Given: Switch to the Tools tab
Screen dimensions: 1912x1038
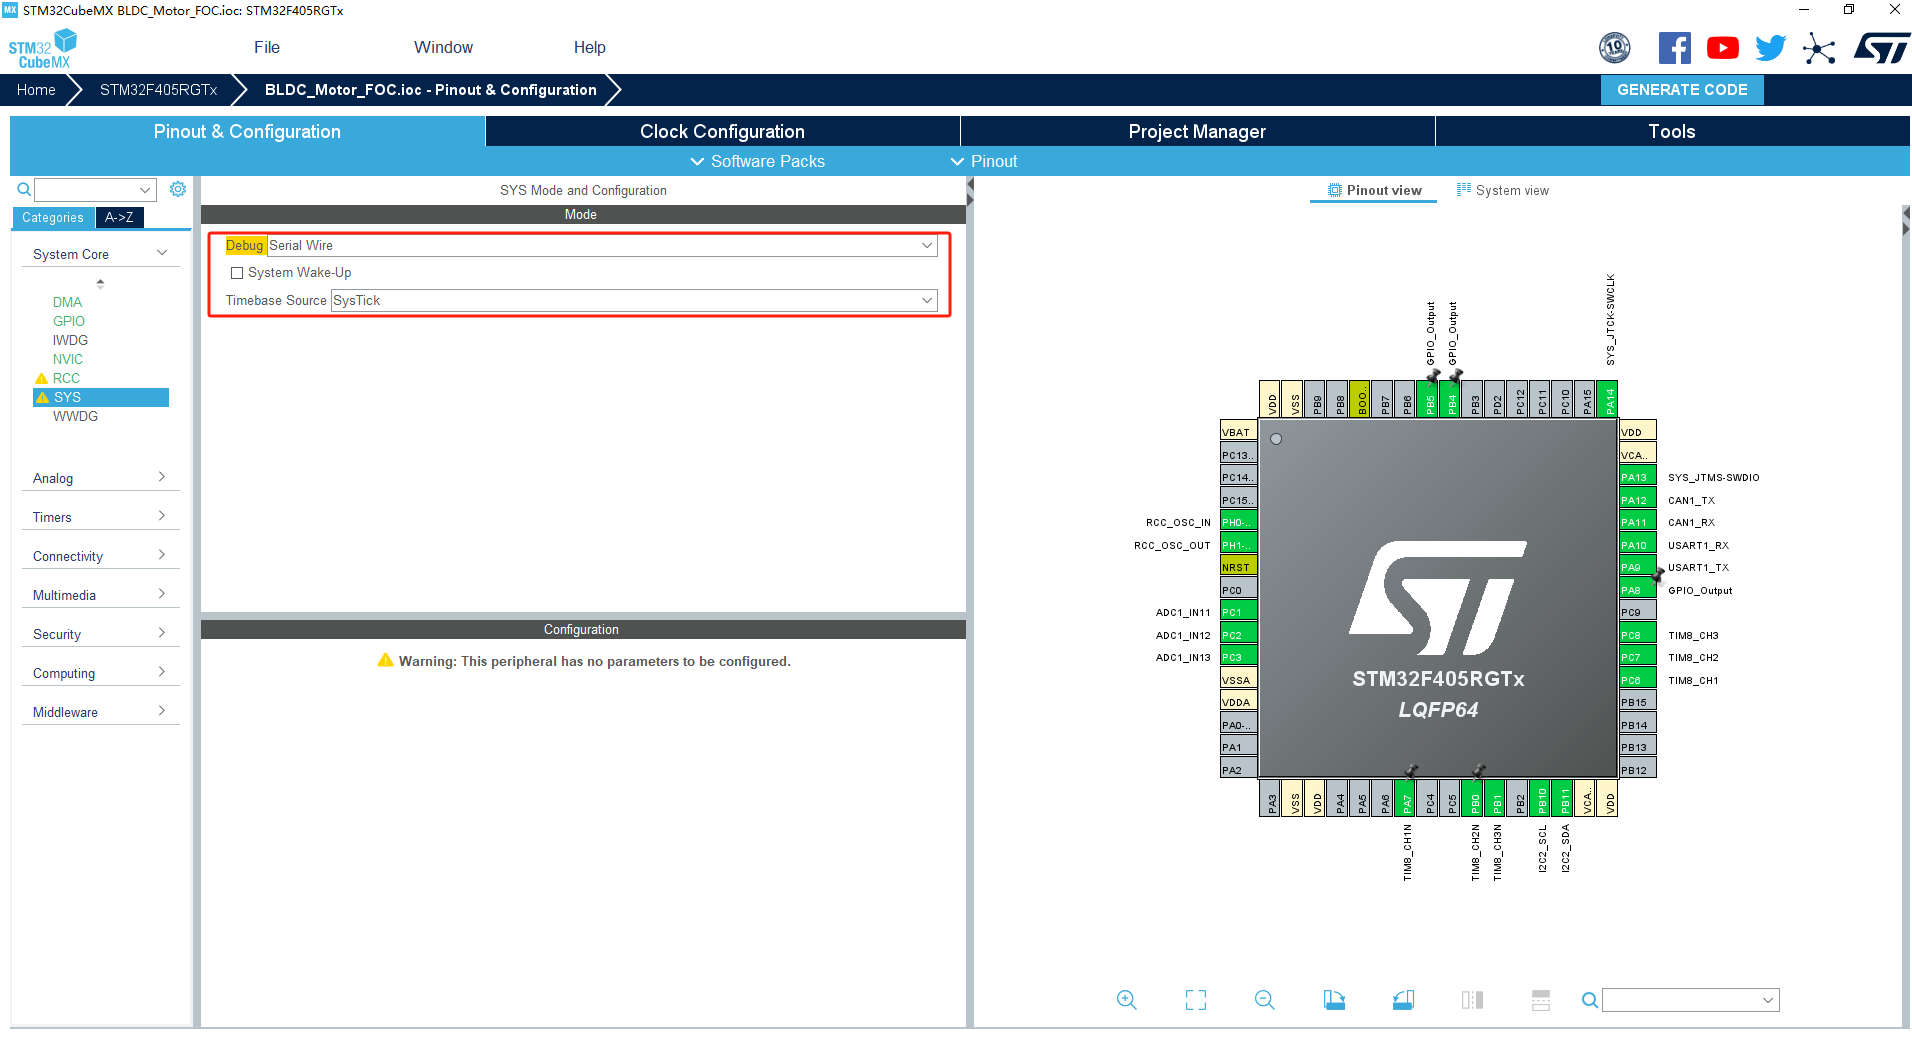Looking at the screenshot, I should click(1672, 131).
